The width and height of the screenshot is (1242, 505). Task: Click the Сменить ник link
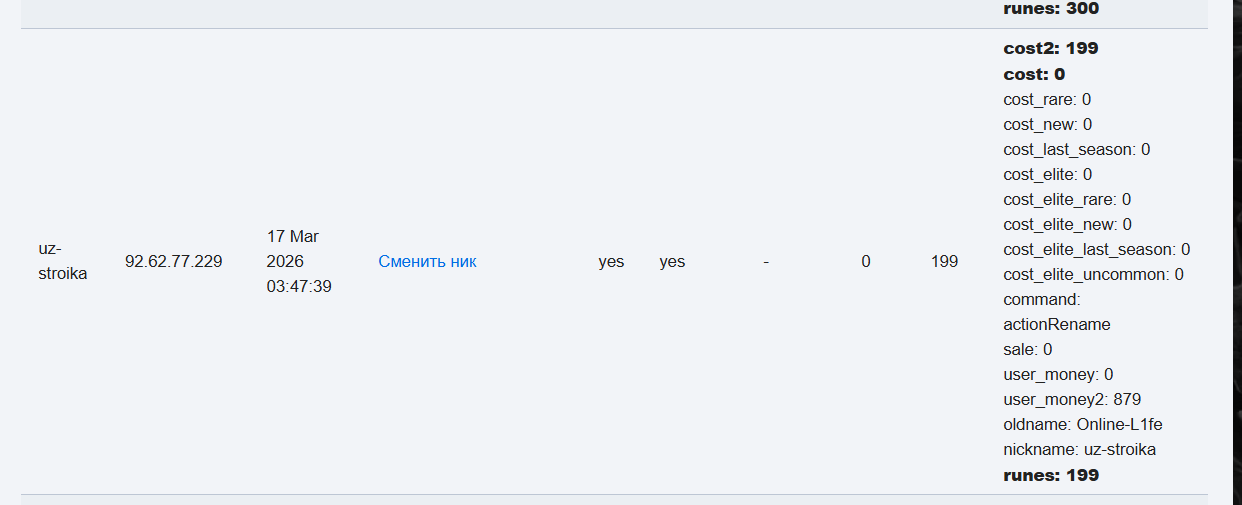[427, 262]
